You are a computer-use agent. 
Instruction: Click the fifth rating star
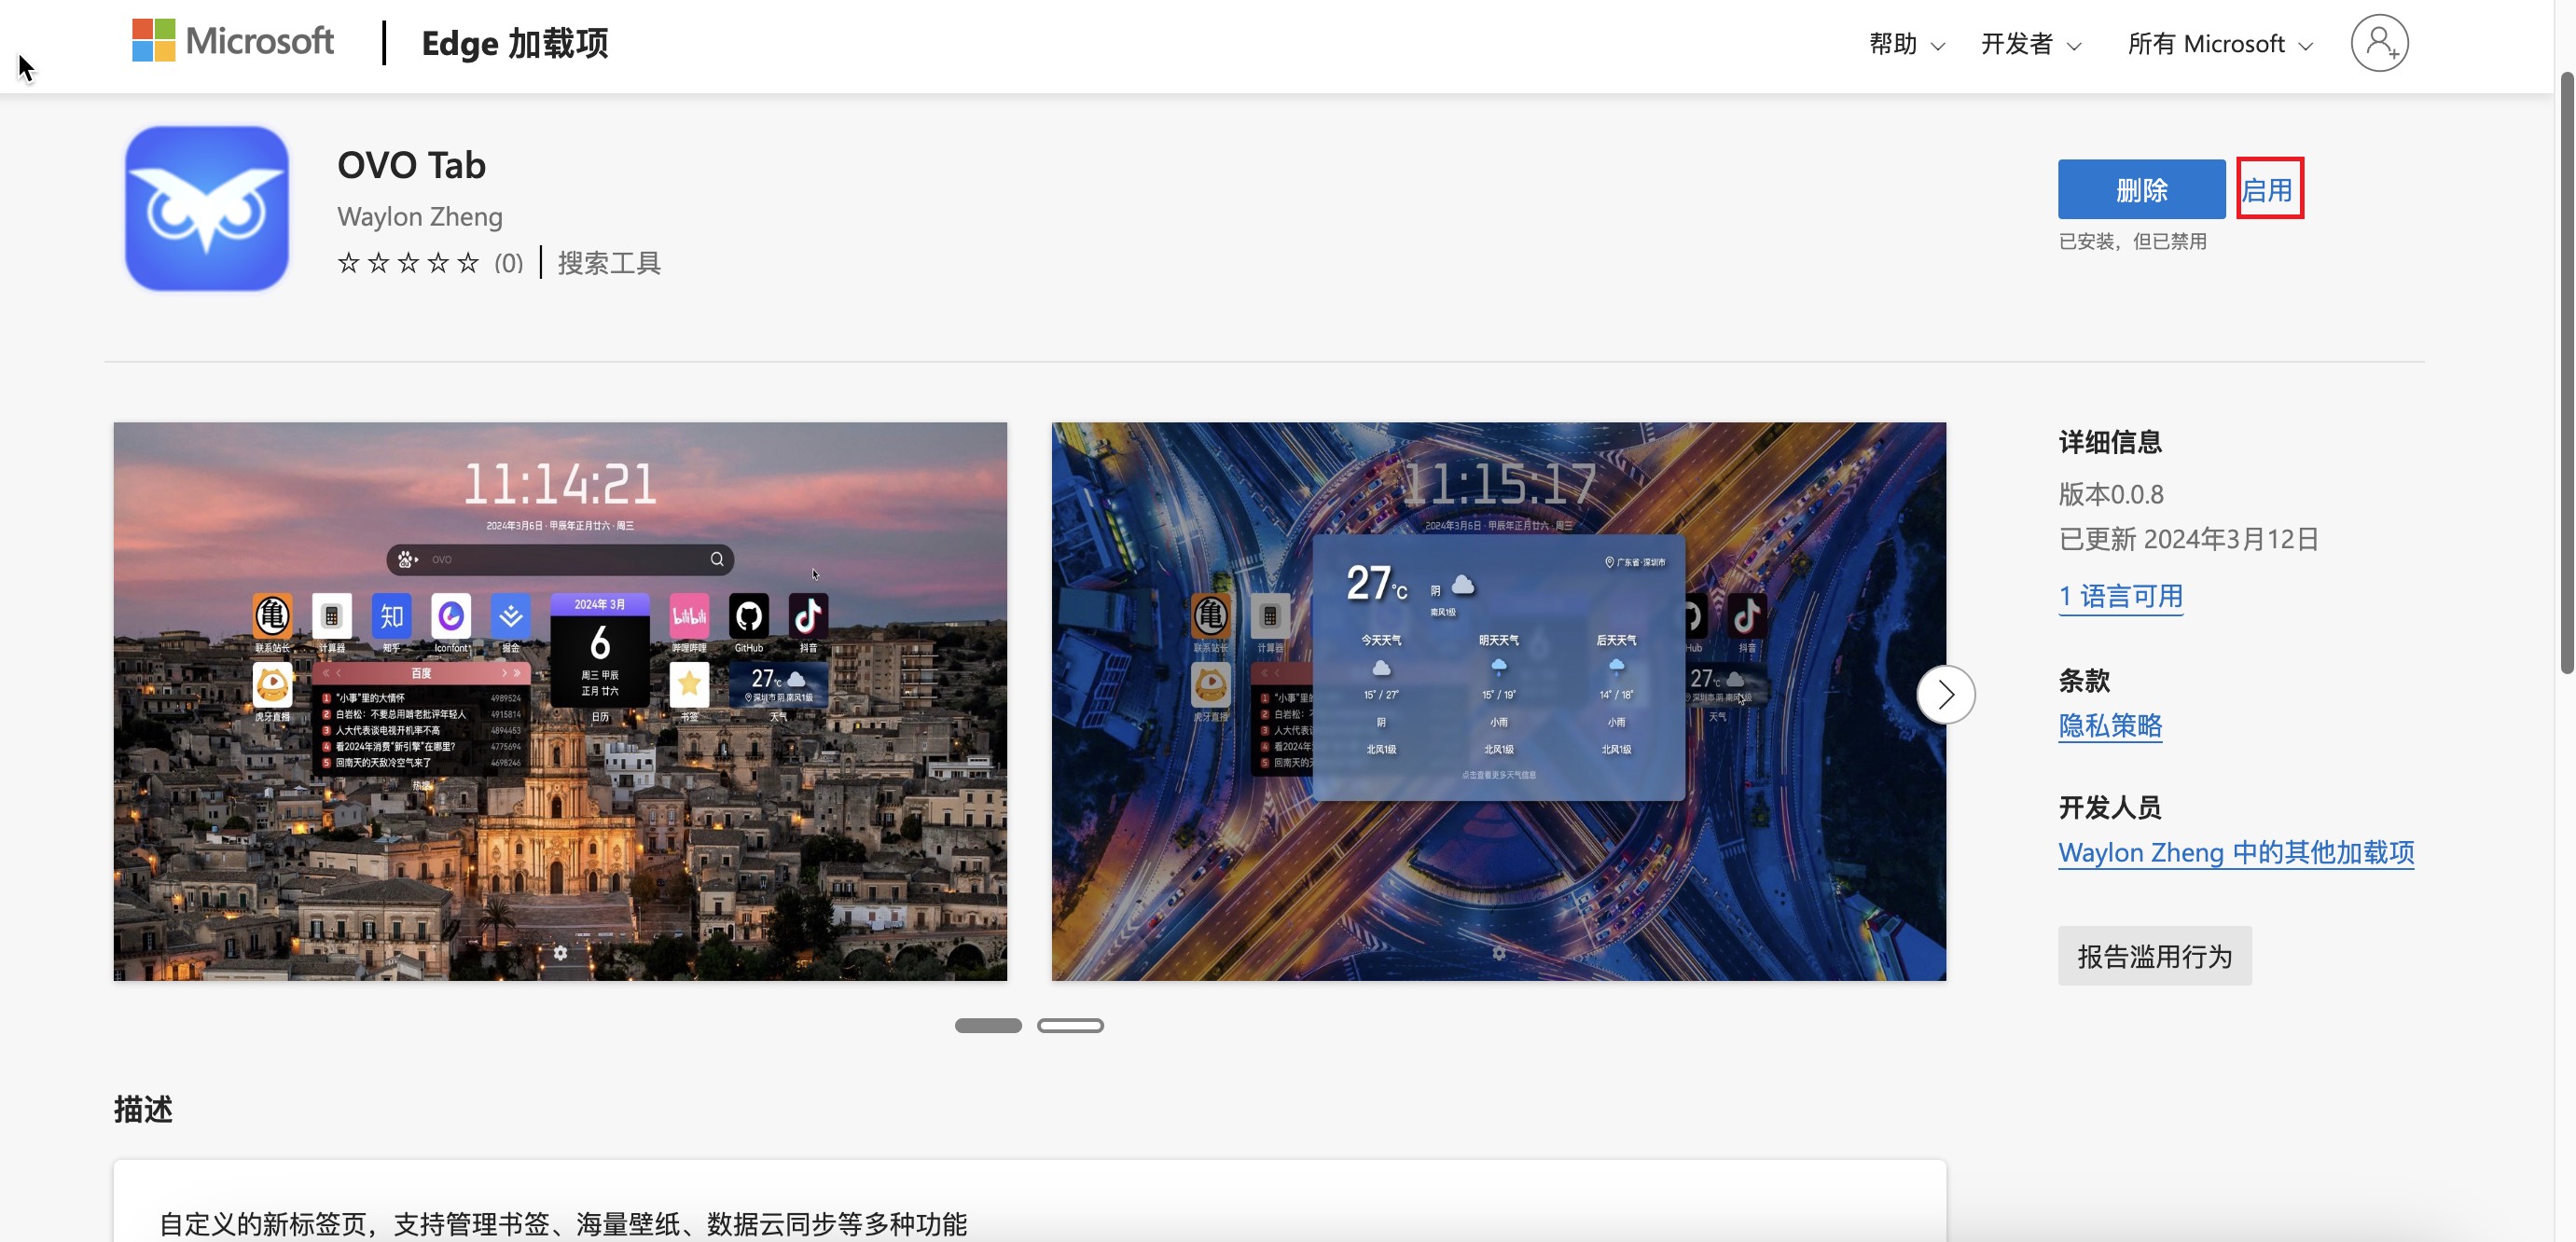(x=468, y=263)
